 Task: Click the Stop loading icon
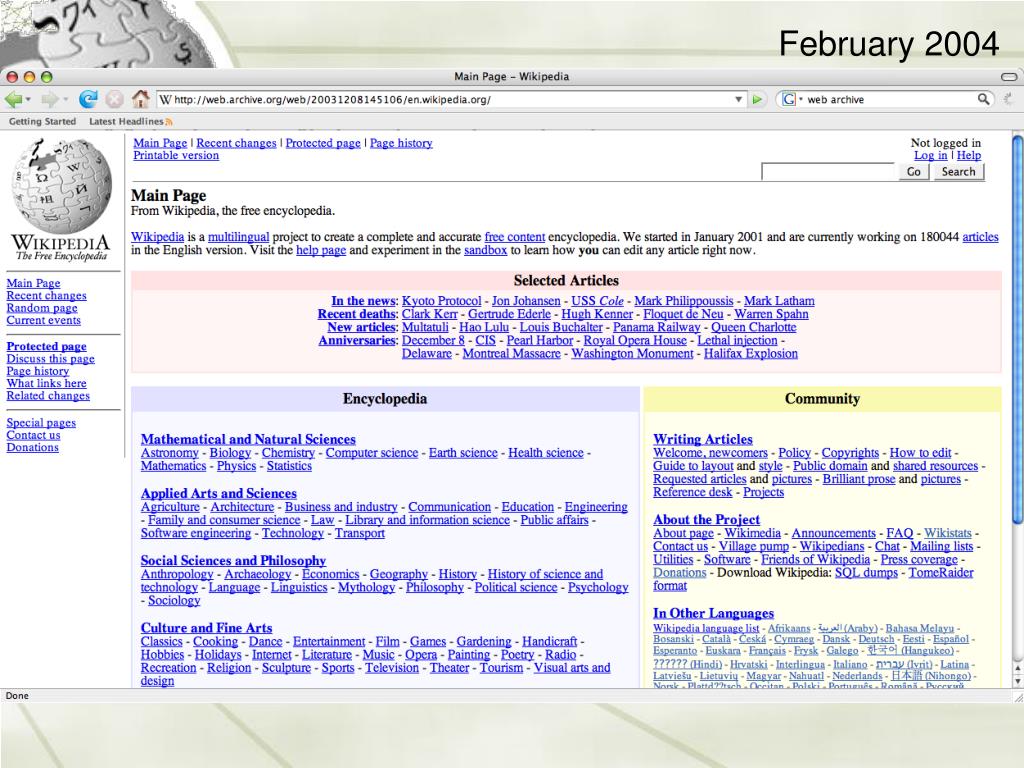pyautogui.click(x=114, y=99)
